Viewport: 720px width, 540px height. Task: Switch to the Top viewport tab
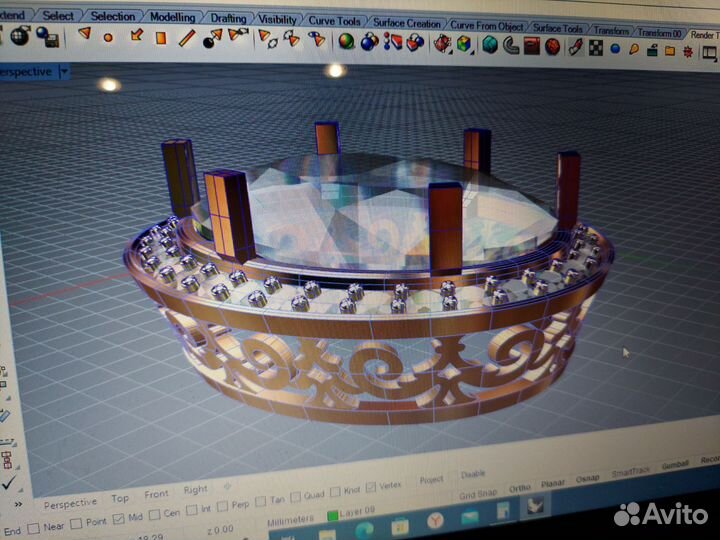click(x=119, y=498)
